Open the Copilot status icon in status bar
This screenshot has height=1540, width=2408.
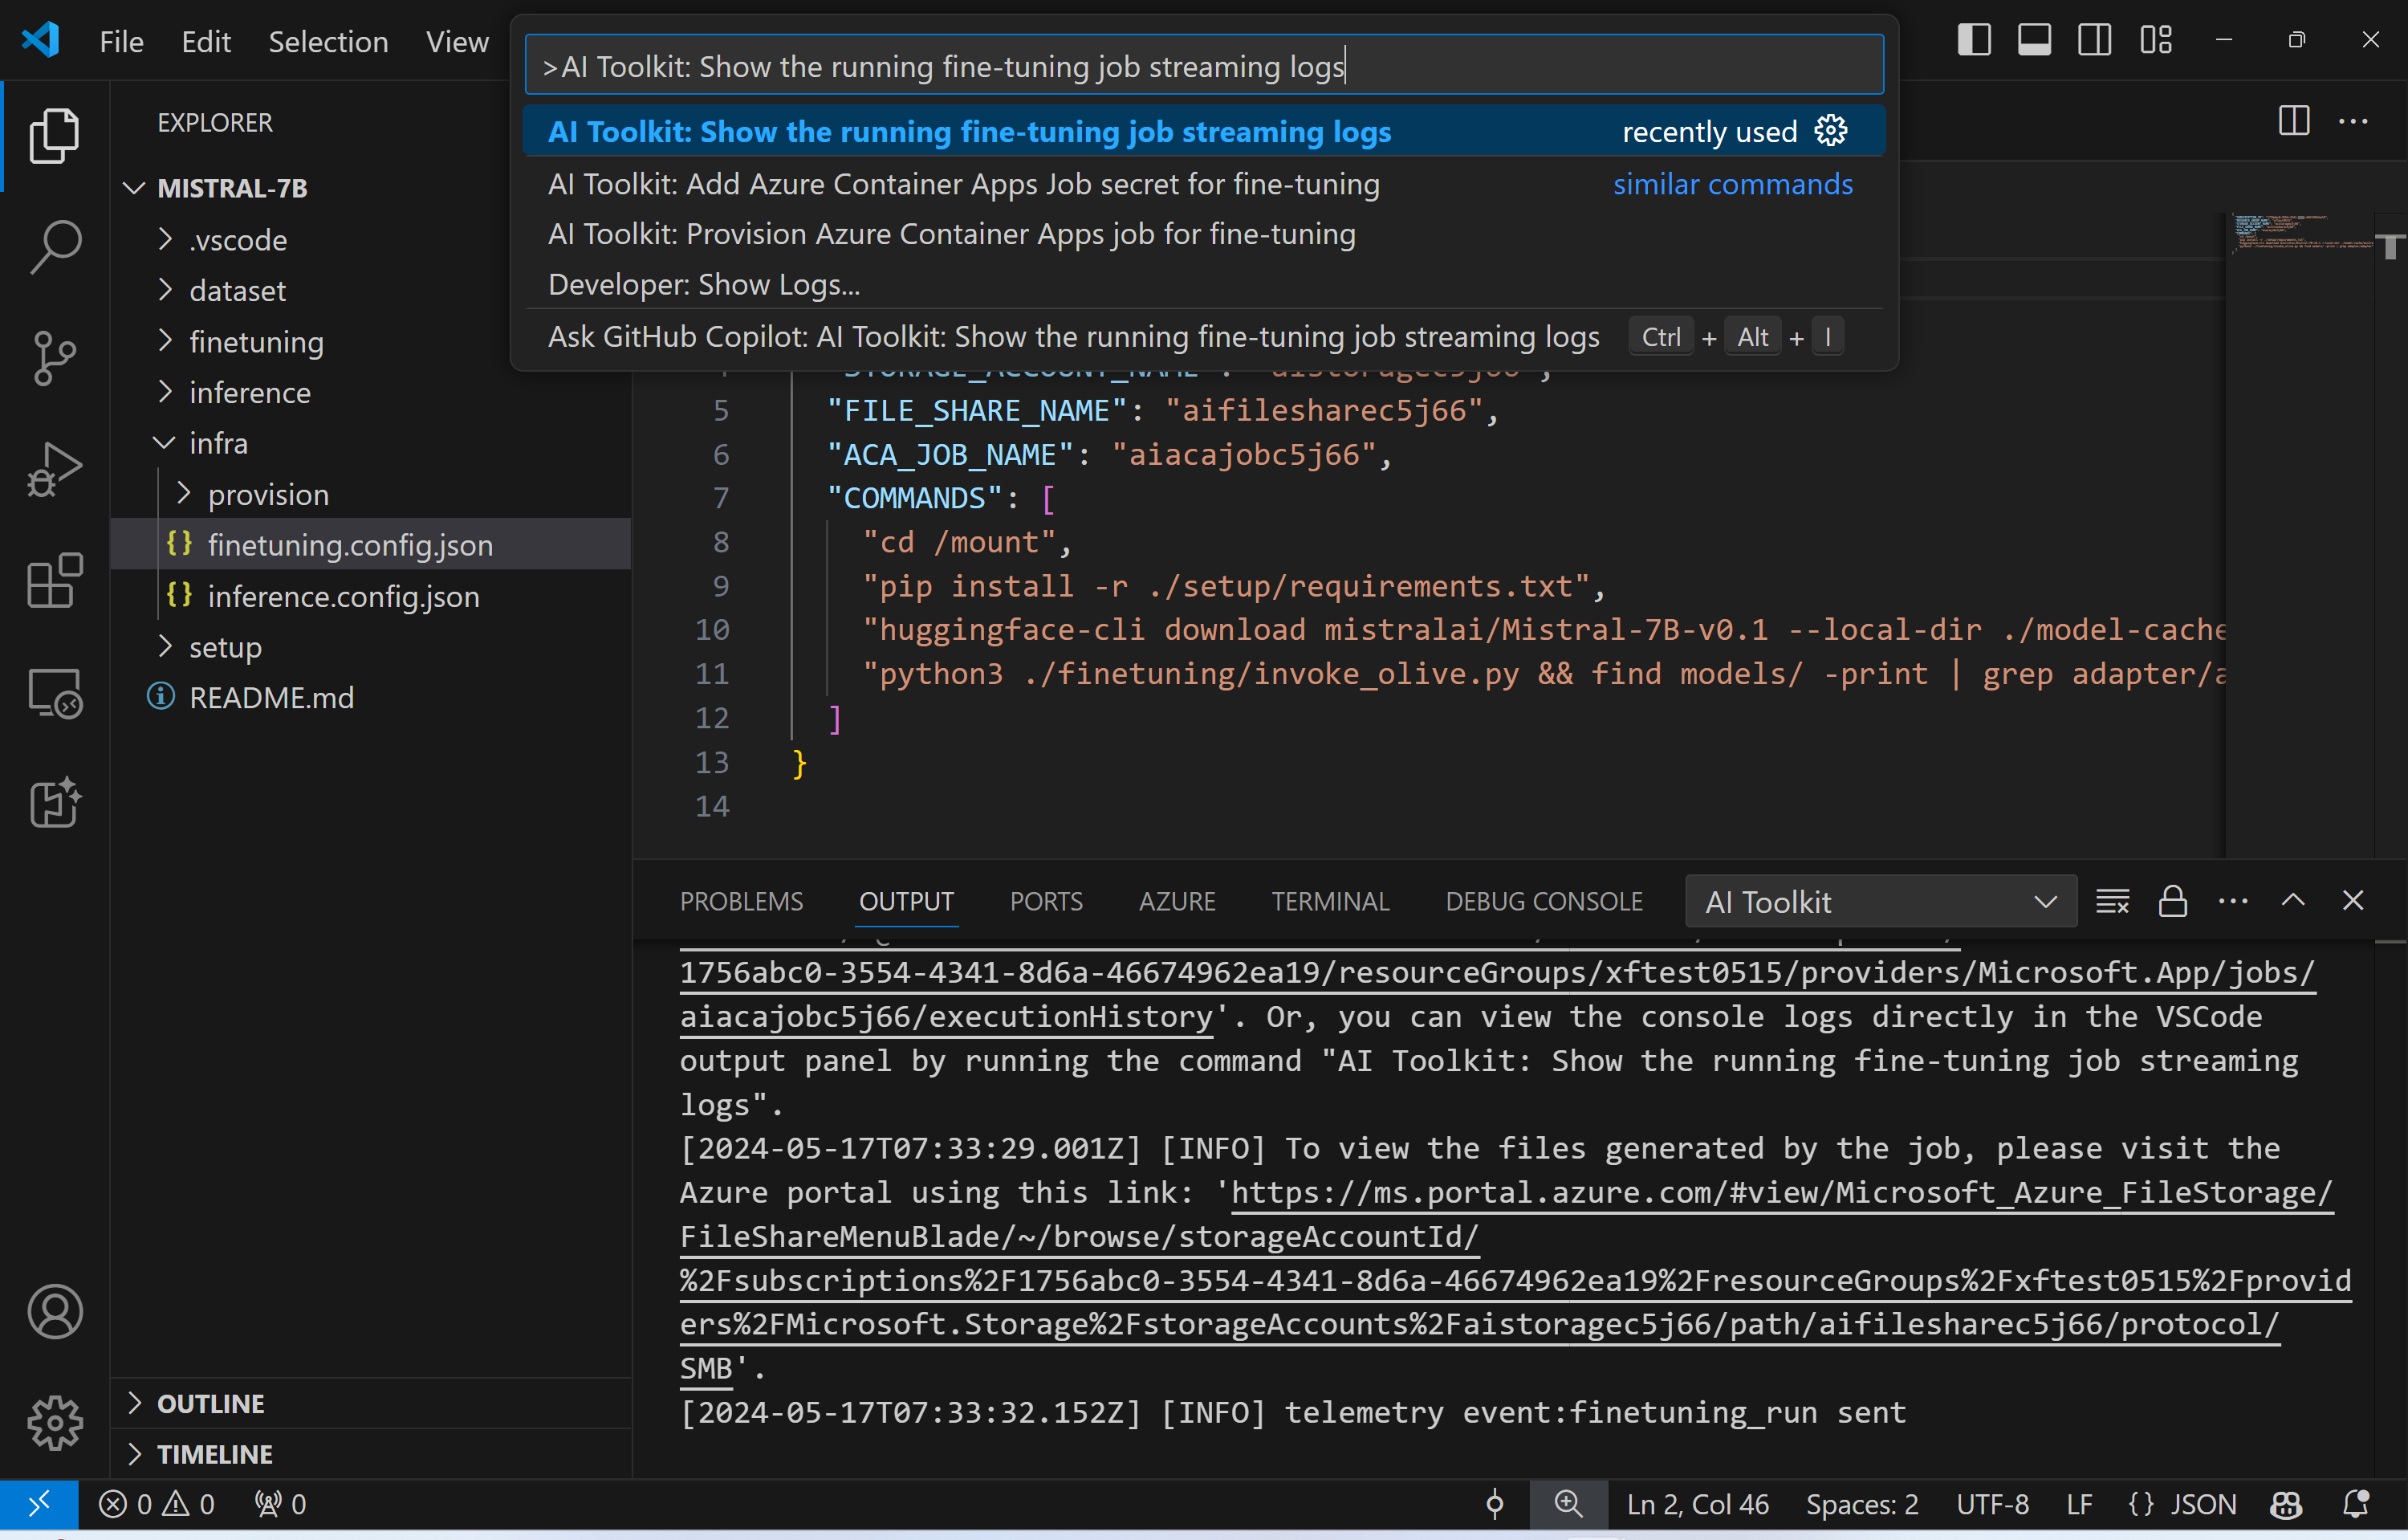(x=2286, y=1504)
